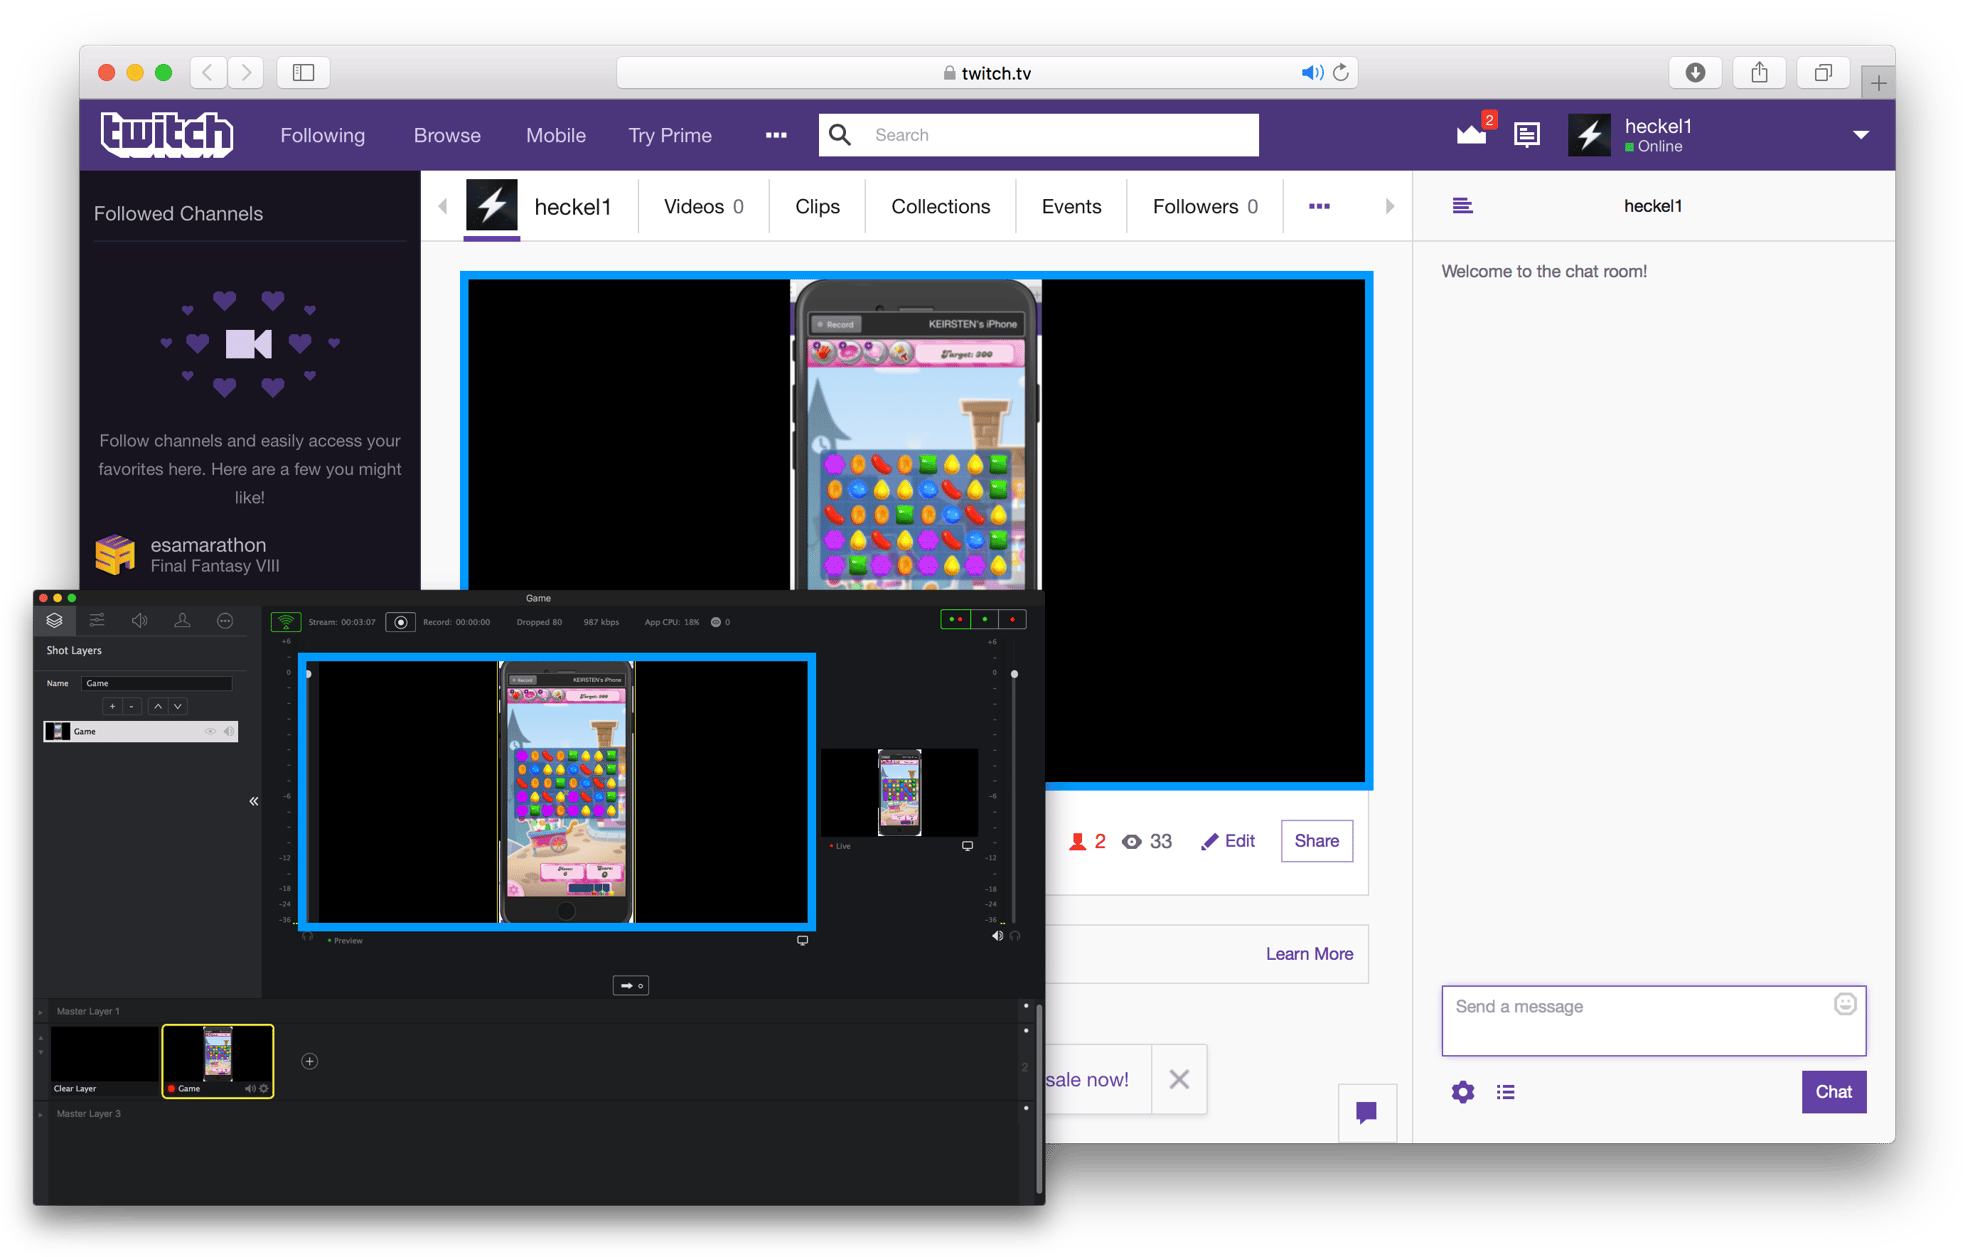Toggle the preview monitor speaker icon
Screen dimensions: 1975x1257
tap(997, 935)
